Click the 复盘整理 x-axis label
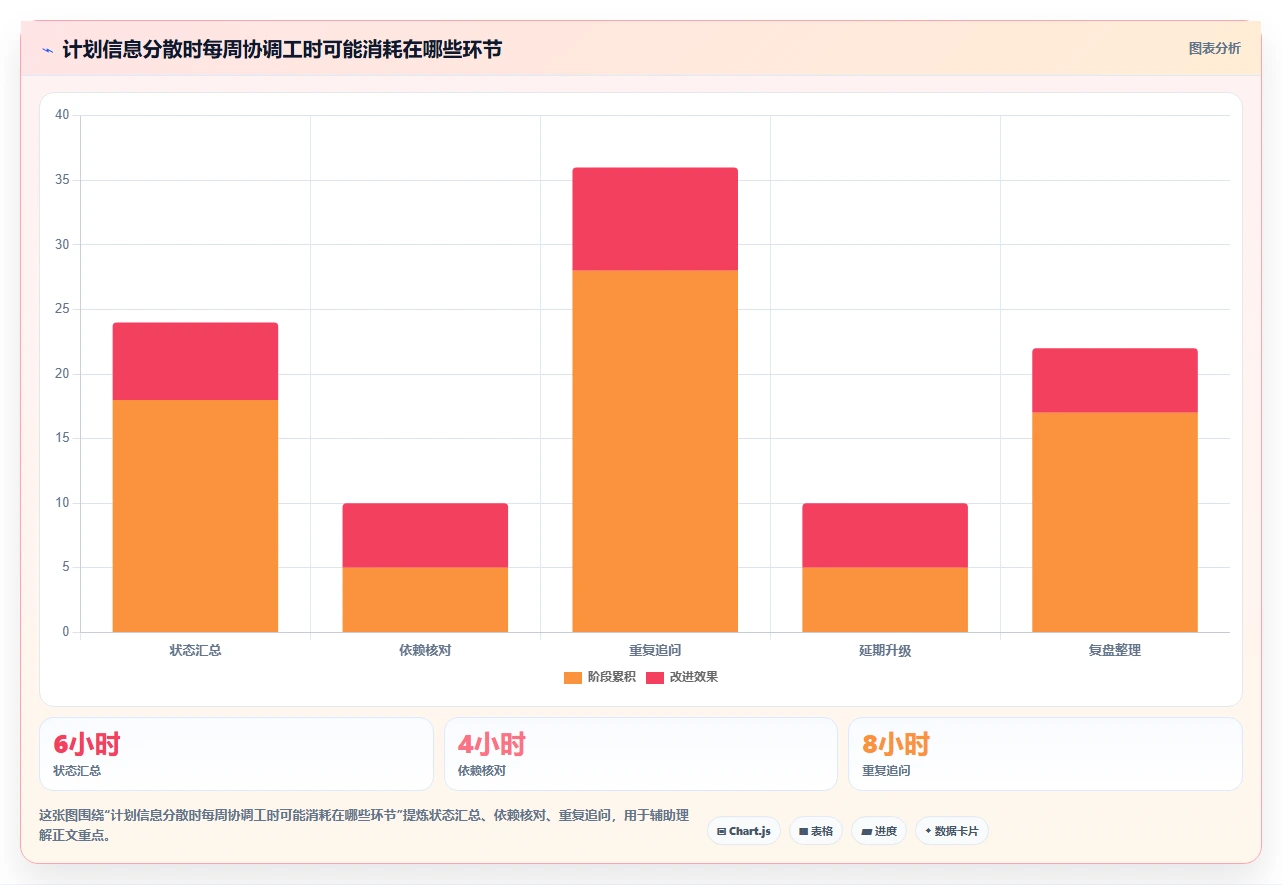 [1115, 650]
